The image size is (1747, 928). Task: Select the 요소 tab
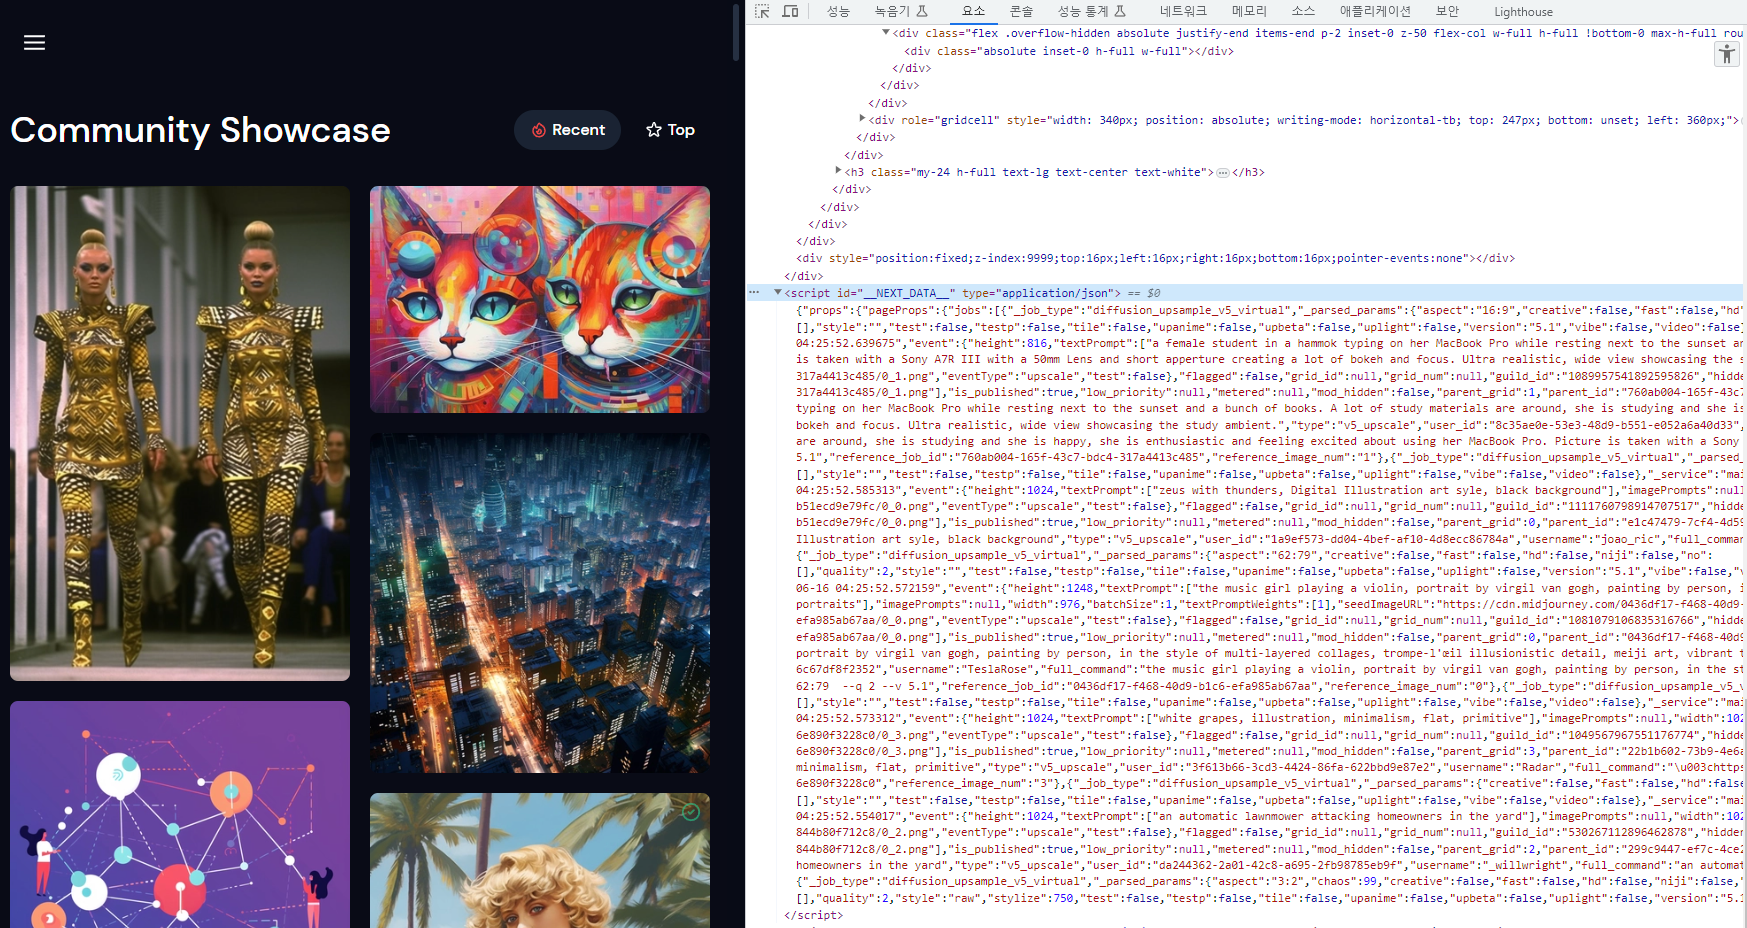(973, 11)
